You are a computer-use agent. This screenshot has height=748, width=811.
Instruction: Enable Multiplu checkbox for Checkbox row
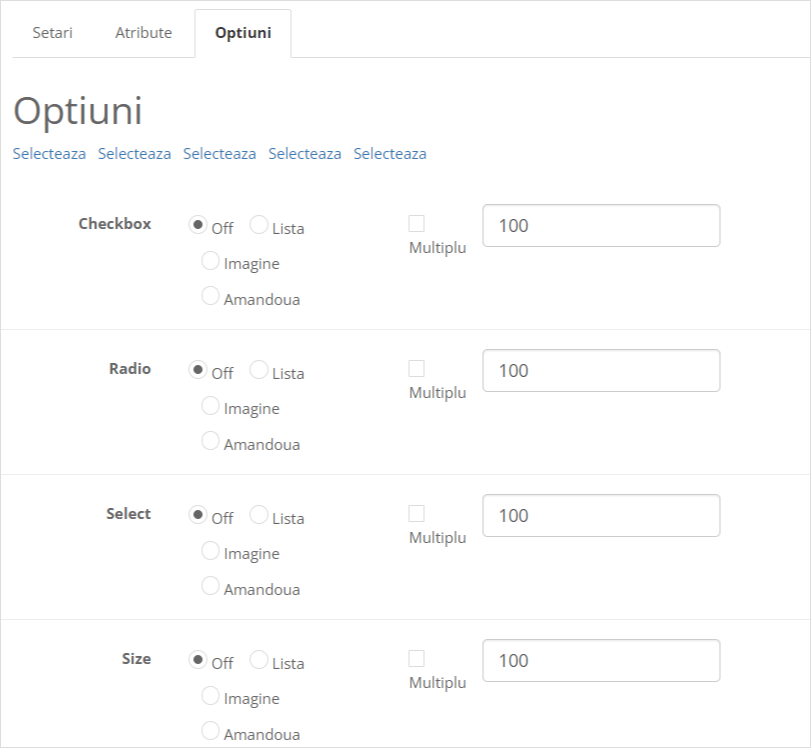click(x=417, y=224)
